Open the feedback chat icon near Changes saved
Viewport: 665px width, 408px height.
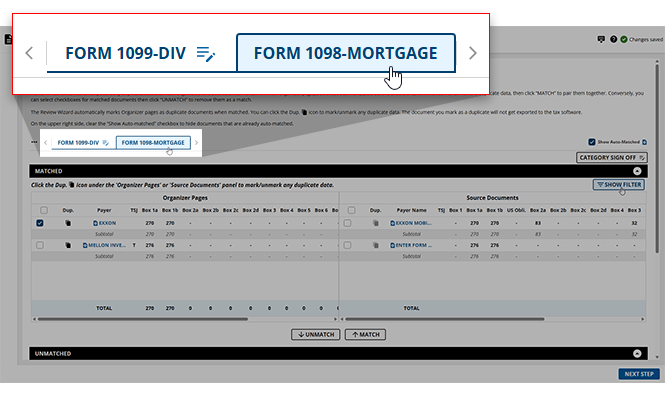click(x=601, y=39)
